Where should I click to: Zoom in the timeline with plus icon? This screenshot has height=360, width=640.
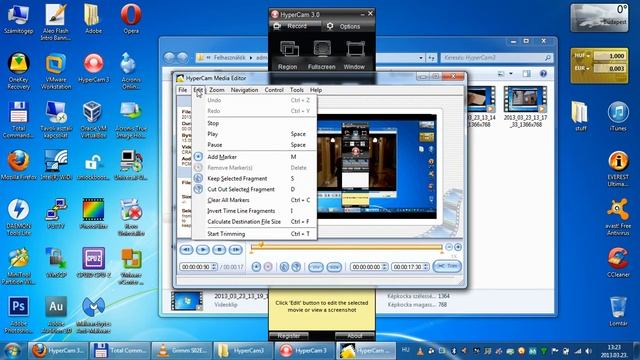(458, 247)
